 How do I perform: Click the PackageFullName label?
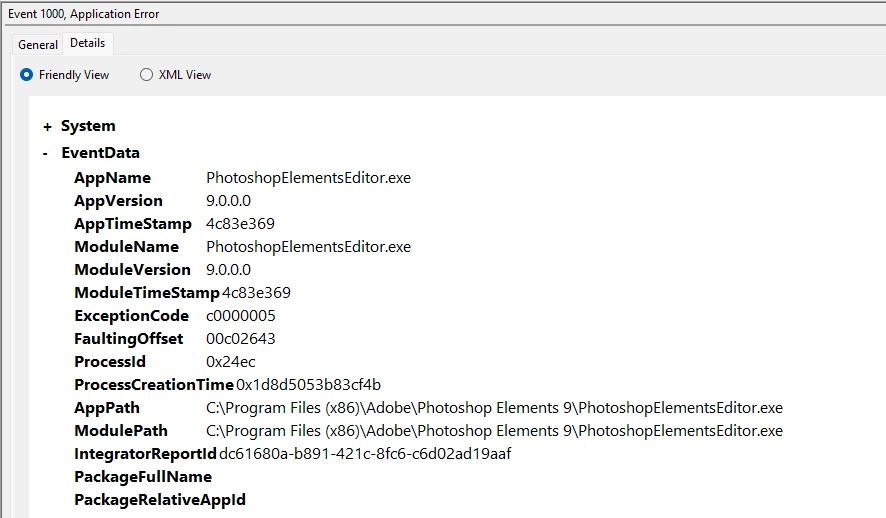(143, 477)
